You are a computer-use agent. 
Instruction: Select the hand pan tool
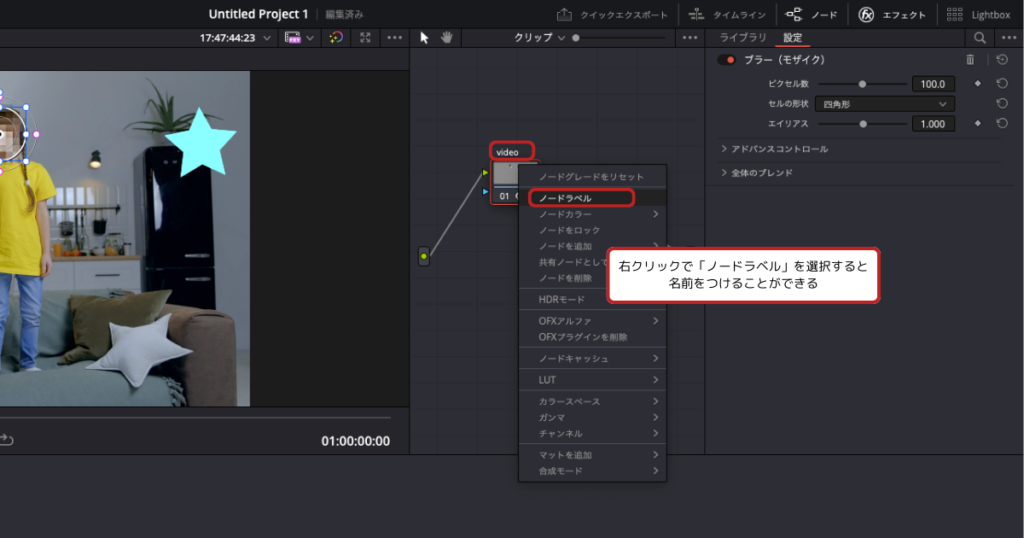tap(447, 37)
